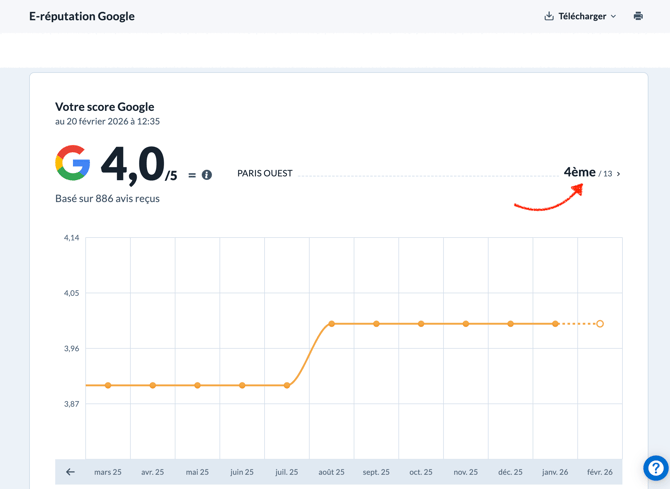Open the info icon next to the score
The width and height of the screenshot is (670, 489).
207,175
